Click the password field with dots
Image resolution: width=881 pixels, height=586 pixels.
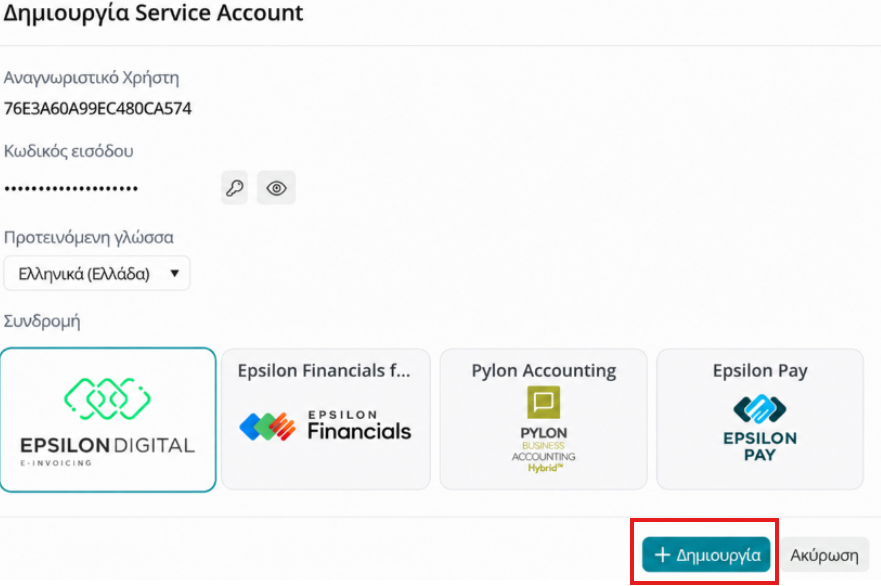[x=71, y=188]
